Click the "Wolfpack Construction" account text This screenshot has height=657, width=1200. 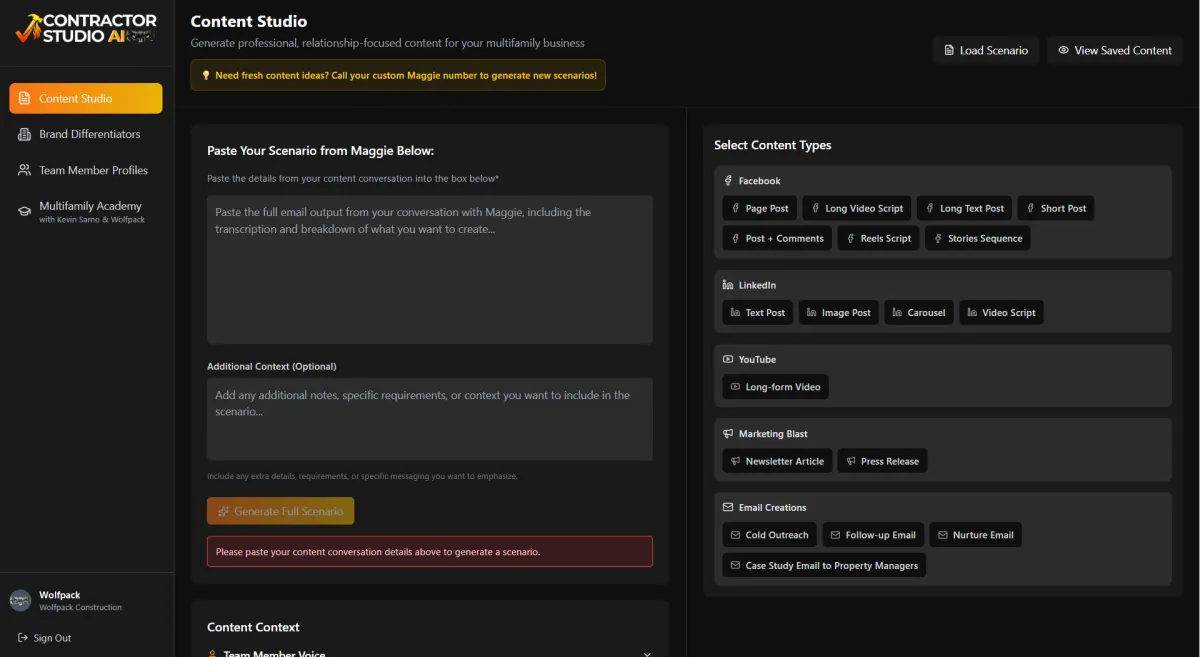80,607
